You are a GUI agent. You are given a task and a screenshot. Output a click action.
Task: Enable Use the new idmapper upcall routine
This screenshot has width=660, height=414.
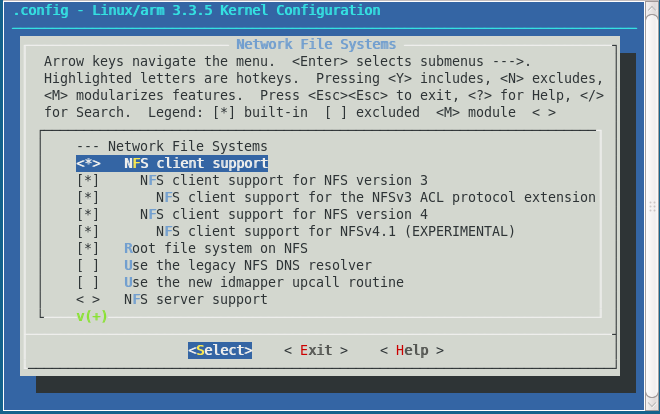[240, 282]
